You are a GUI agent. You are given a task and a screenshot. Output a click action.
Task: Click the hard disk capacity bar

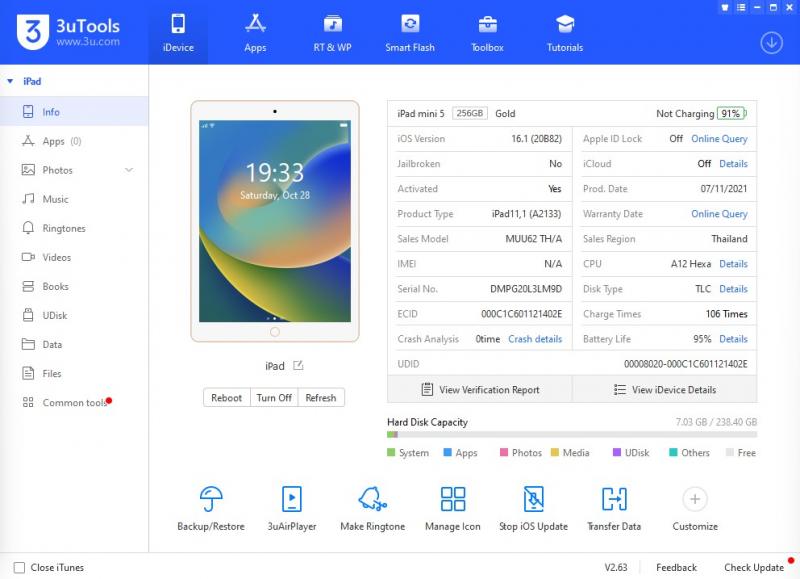[x=572, y=435]
